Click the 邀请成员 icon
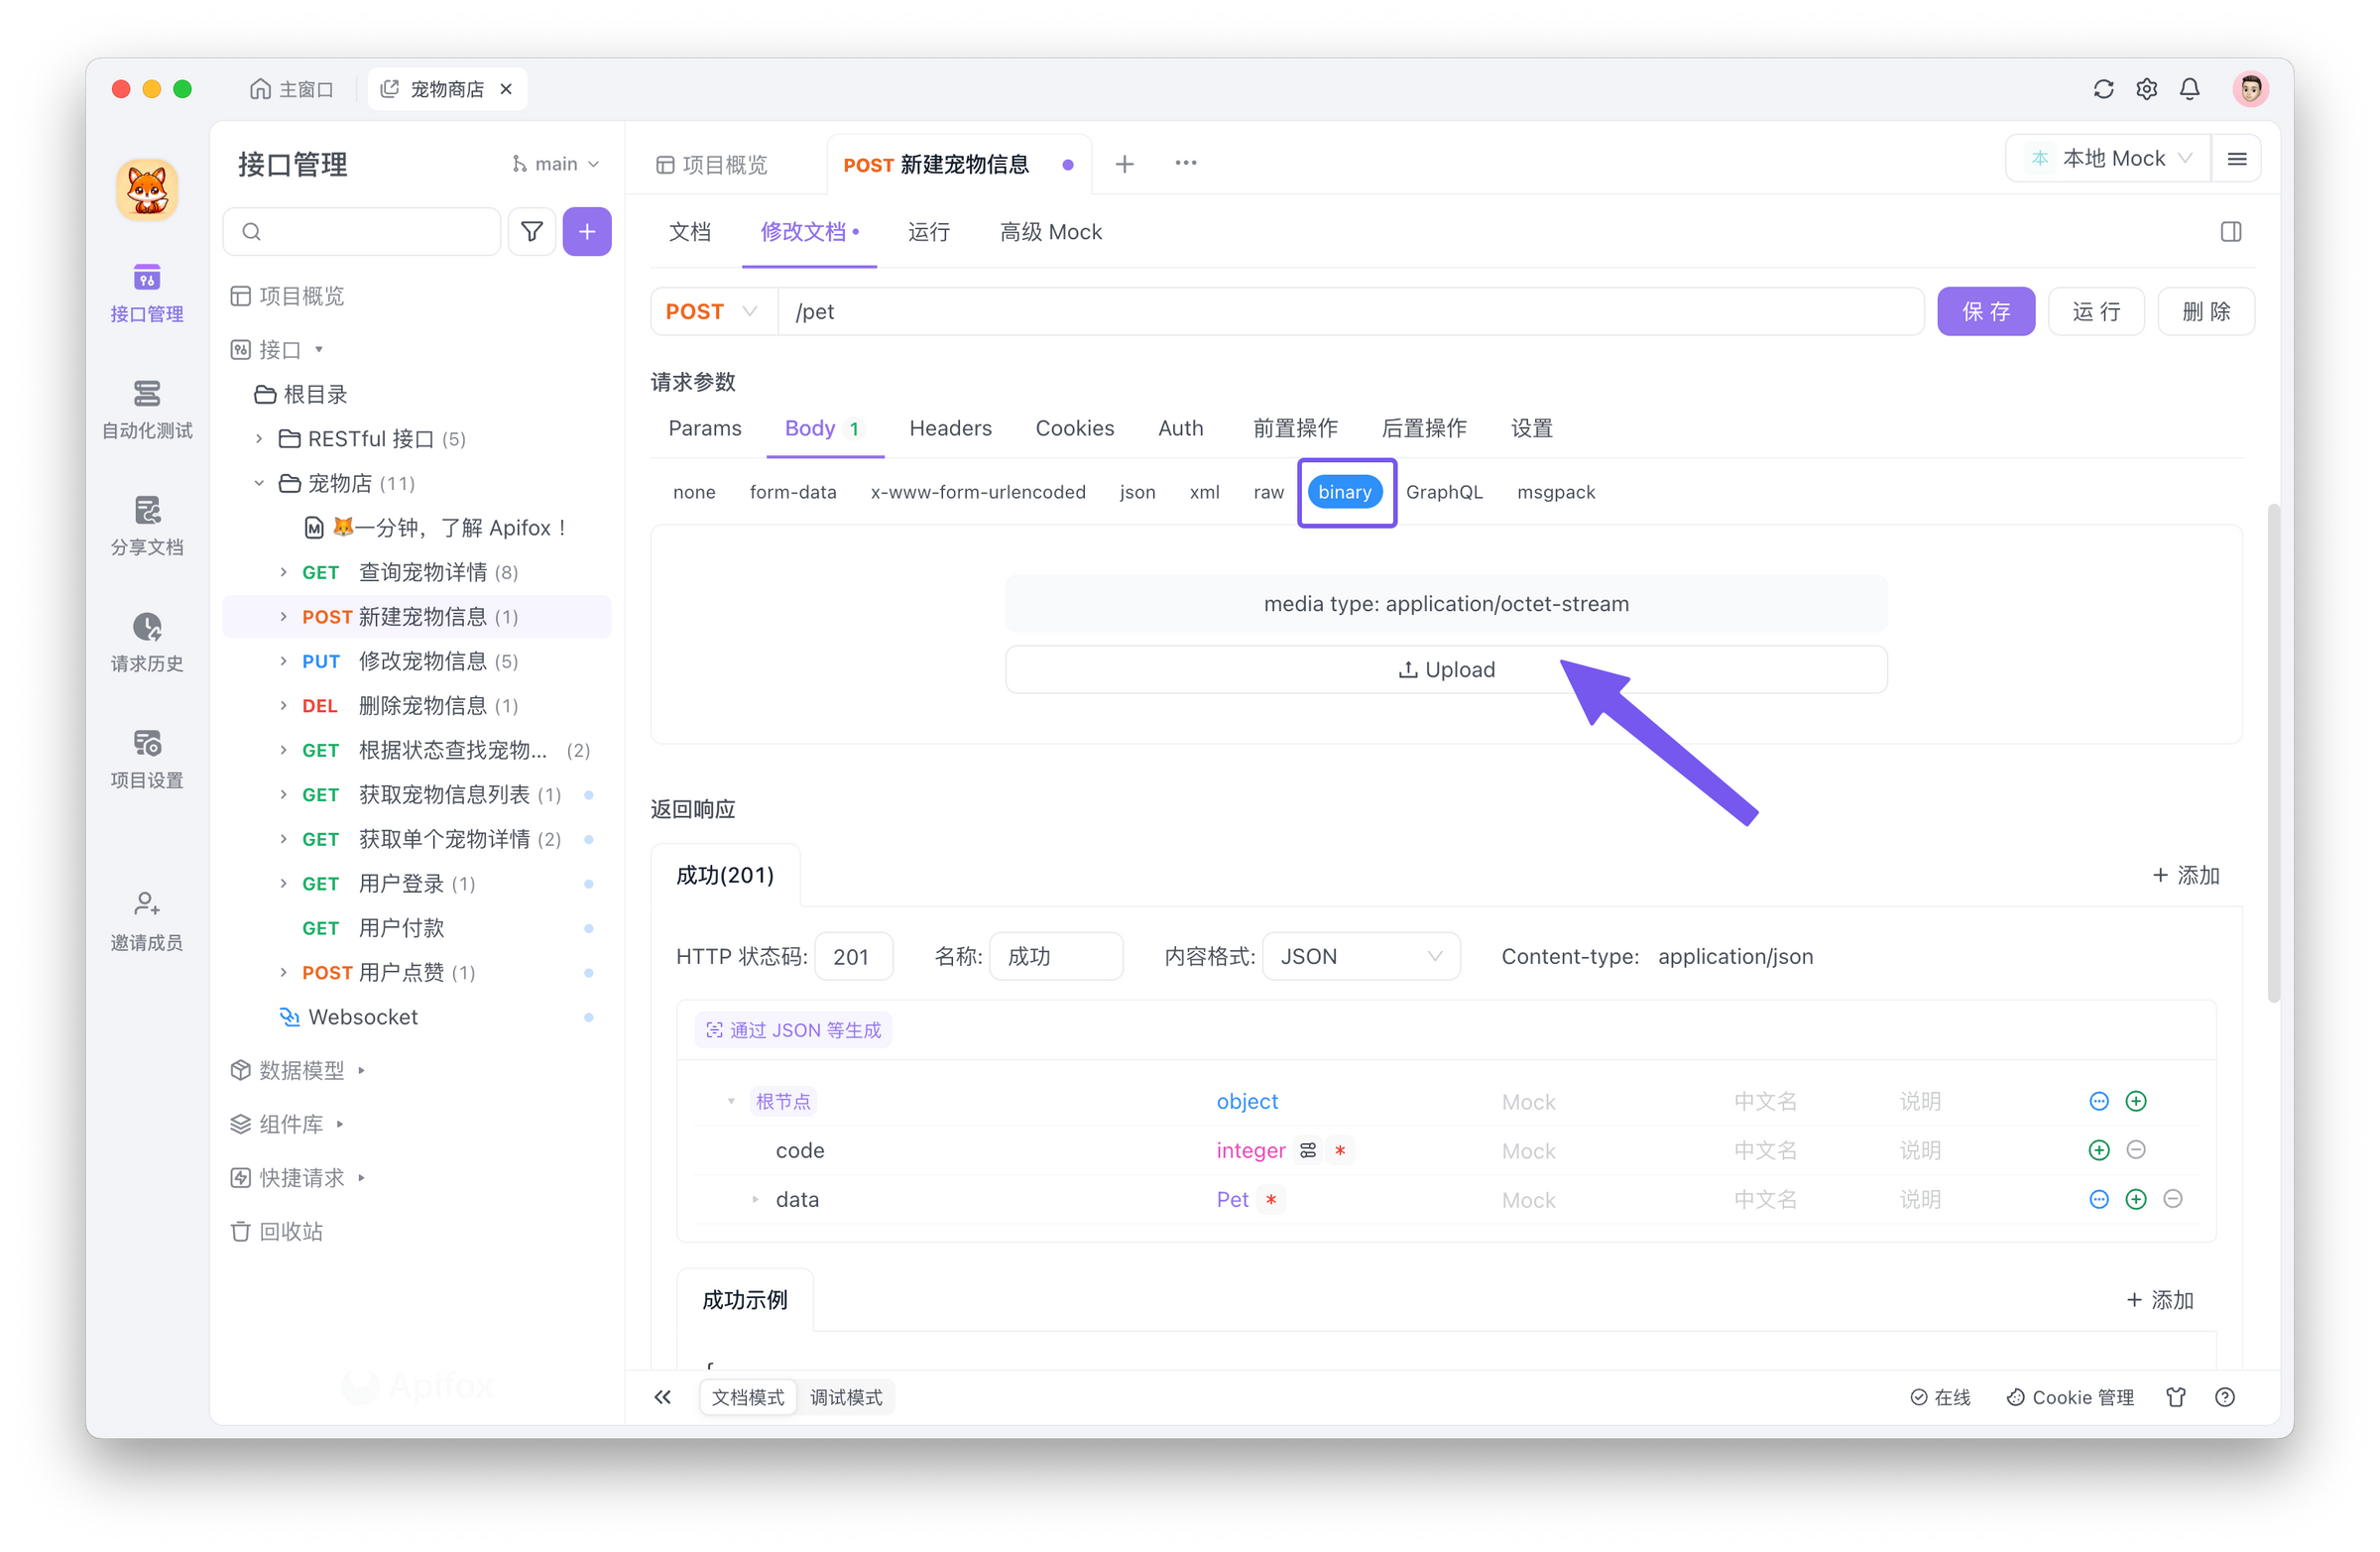 click(146, 904)
